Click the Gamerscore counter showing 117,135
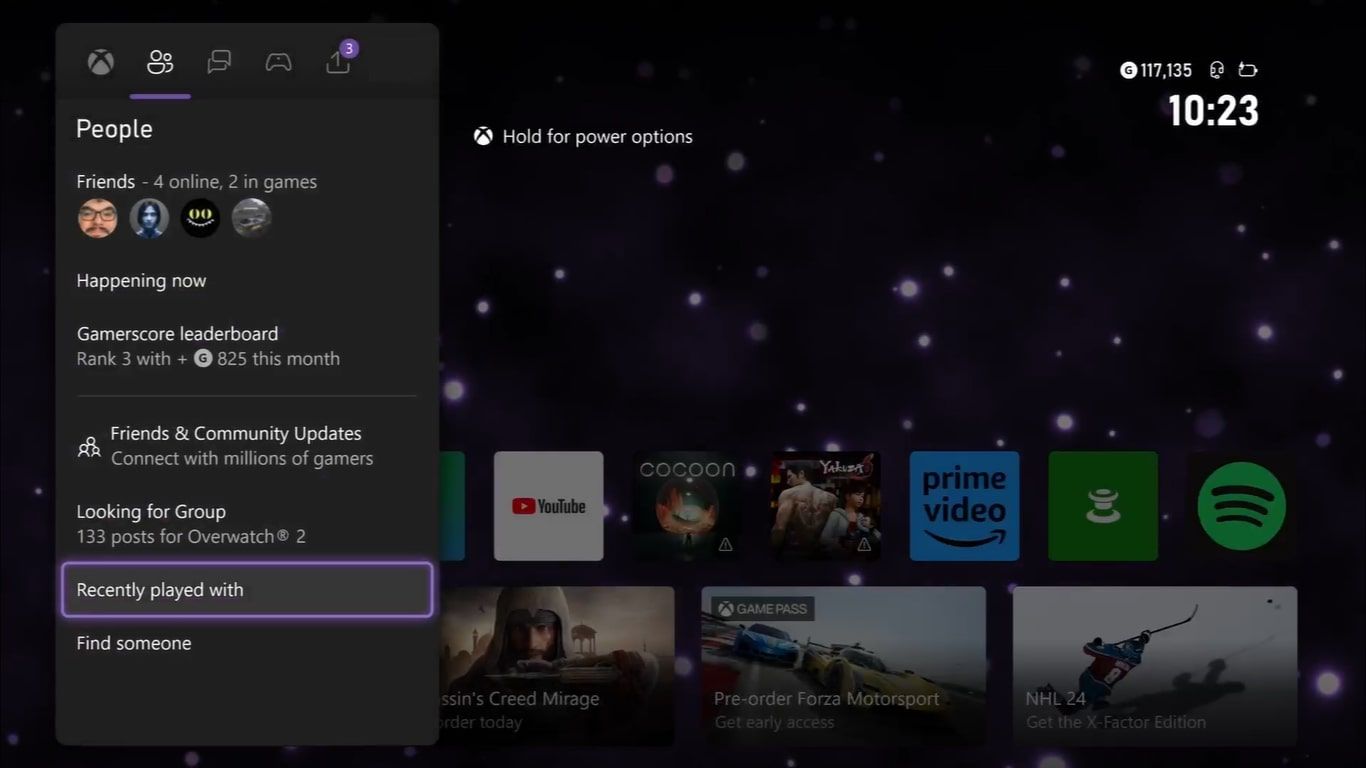The image size is (1366, 768). [1155, 70]
